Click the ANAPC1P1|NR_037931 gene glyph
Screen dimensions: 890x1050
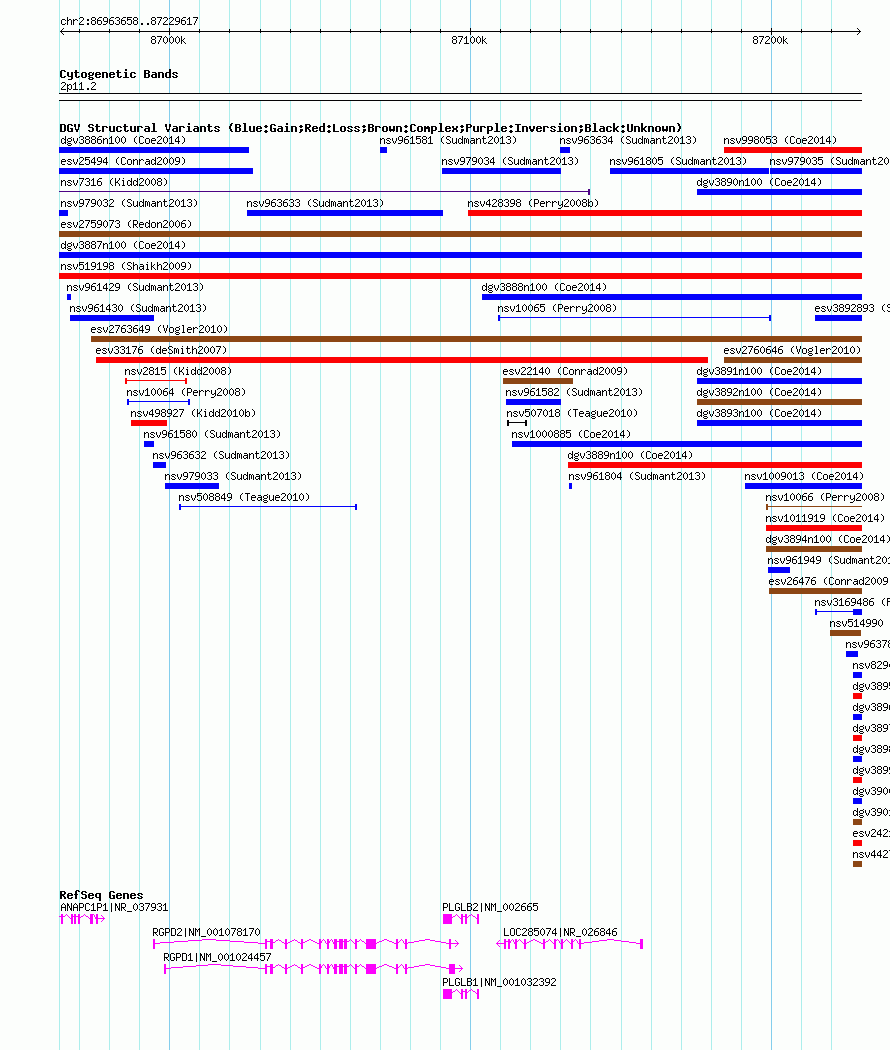pos(82,919)
